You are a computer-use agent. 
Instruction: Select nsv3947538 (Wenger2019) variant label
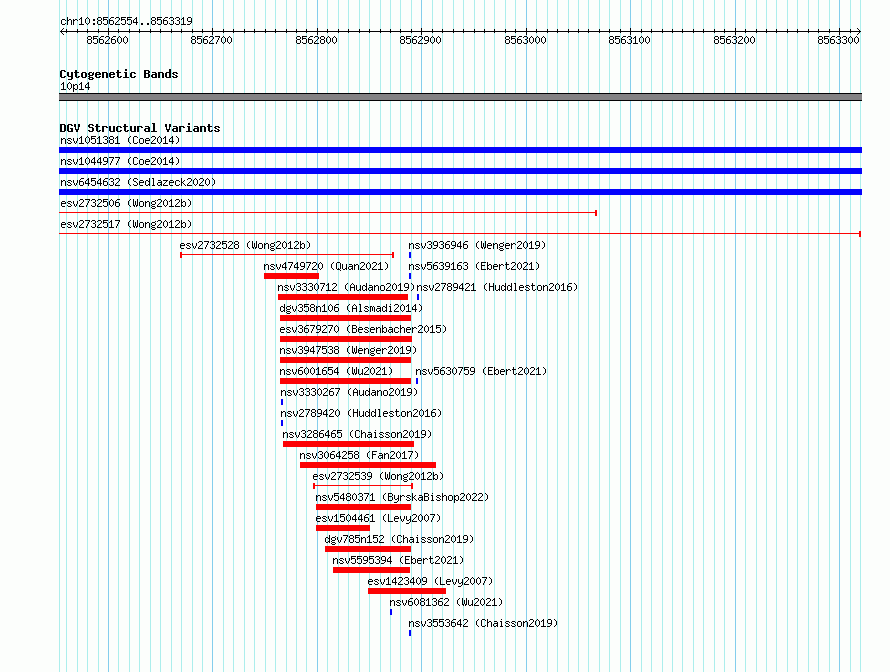tap(348, 350)
